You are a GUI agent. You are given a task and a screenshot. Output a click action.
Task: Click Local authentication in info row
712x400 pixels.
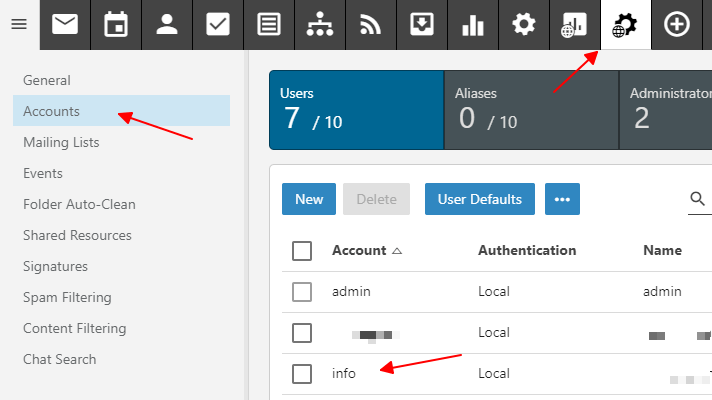click(494, 374)
